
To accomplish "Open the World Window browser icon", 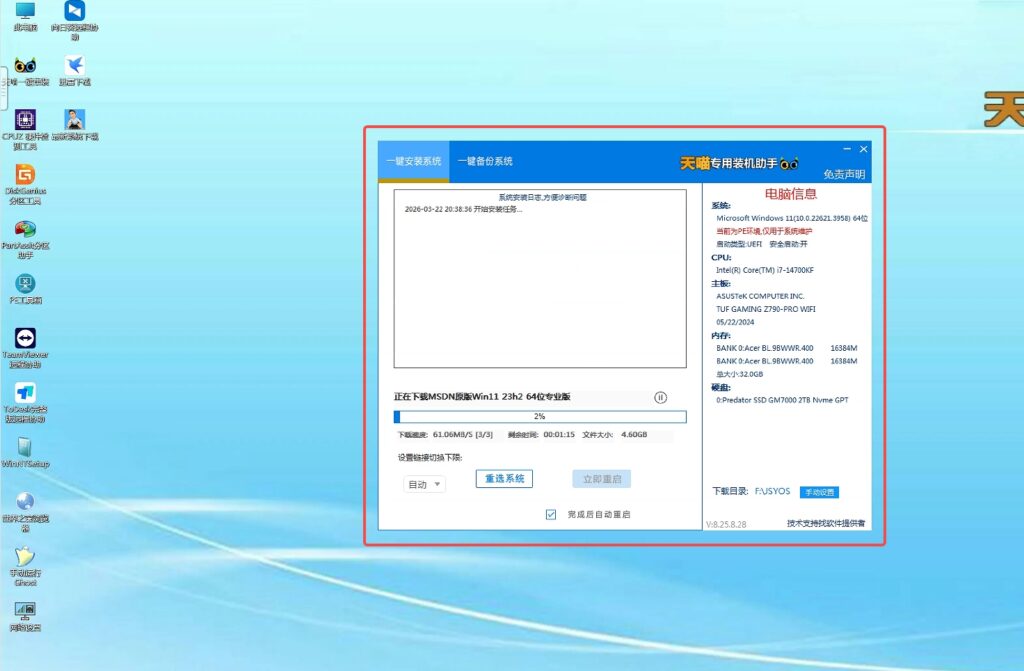I will (x=25, y=502).
